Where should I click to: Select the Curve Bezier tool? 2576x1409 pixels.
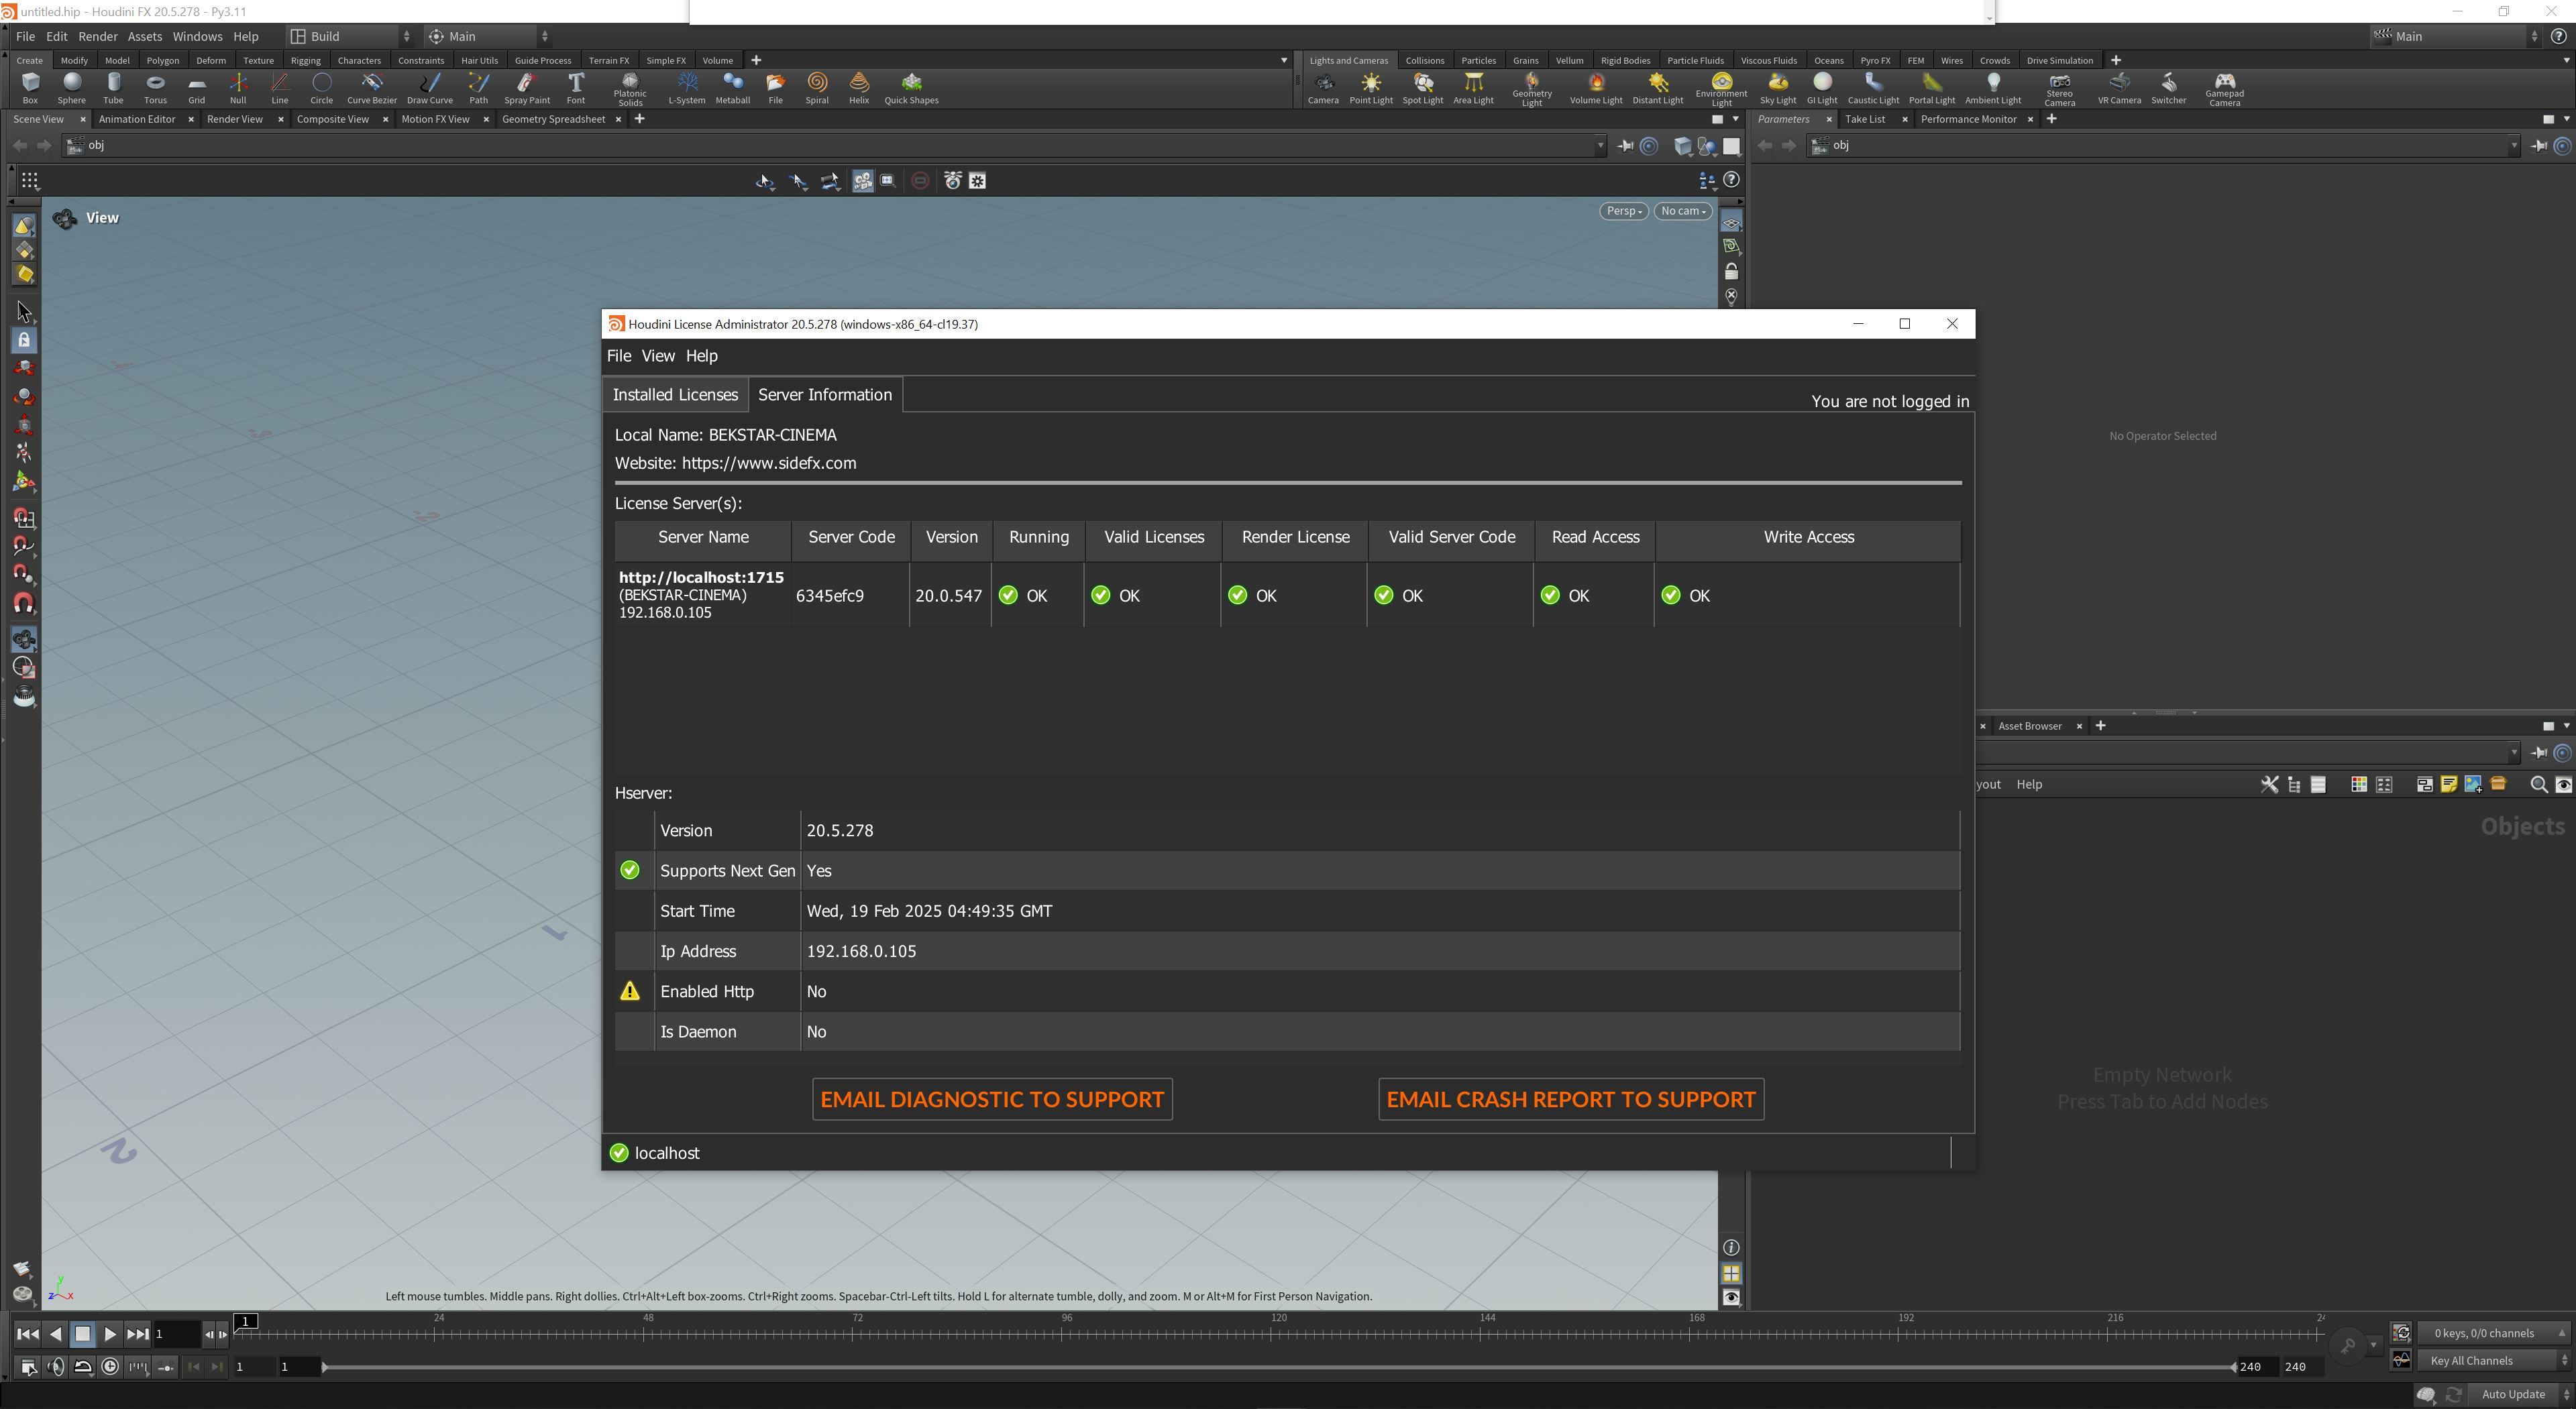tap(371, 88)
